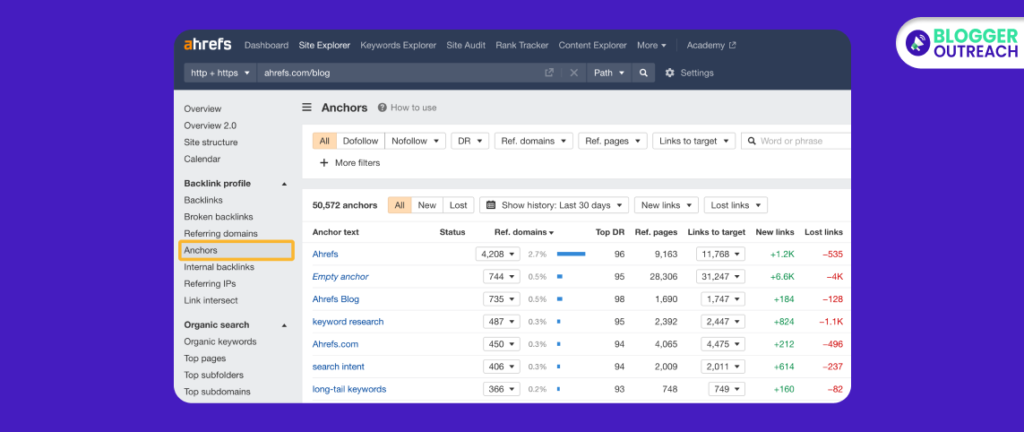Click the How to use help icon
The height and width of the screenshot is (432, 1024).
pyautogui.click(x=382, y=108)
